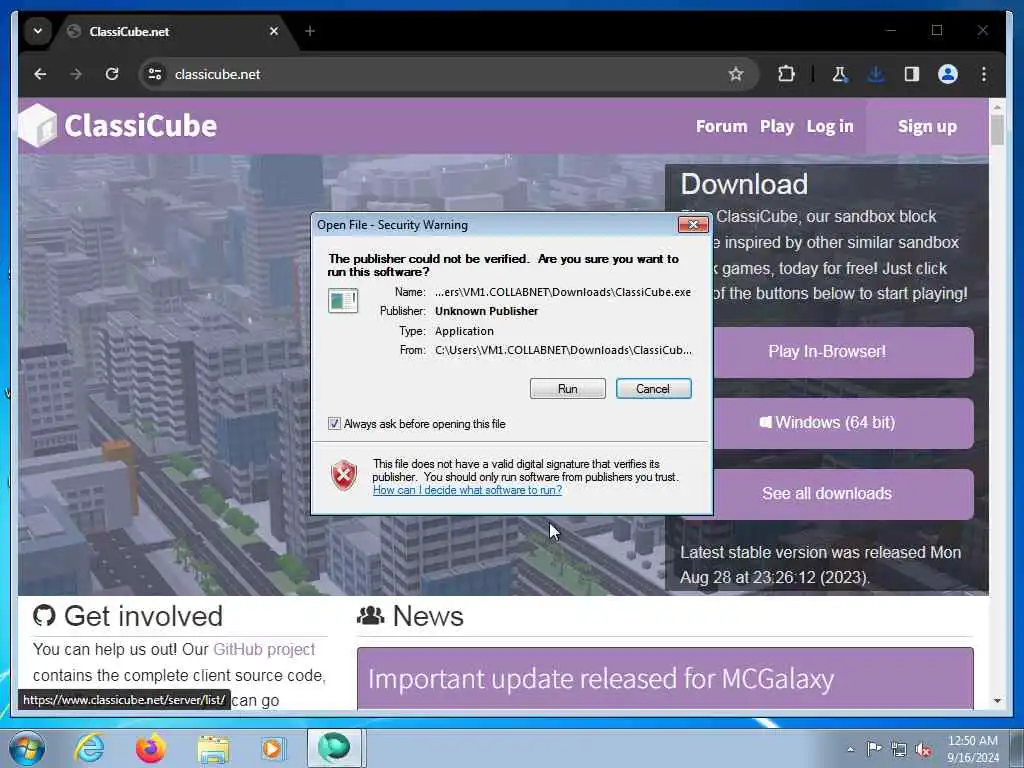Open Chrome three-dot menu
1024x768 pixels.
pos(984,74)
